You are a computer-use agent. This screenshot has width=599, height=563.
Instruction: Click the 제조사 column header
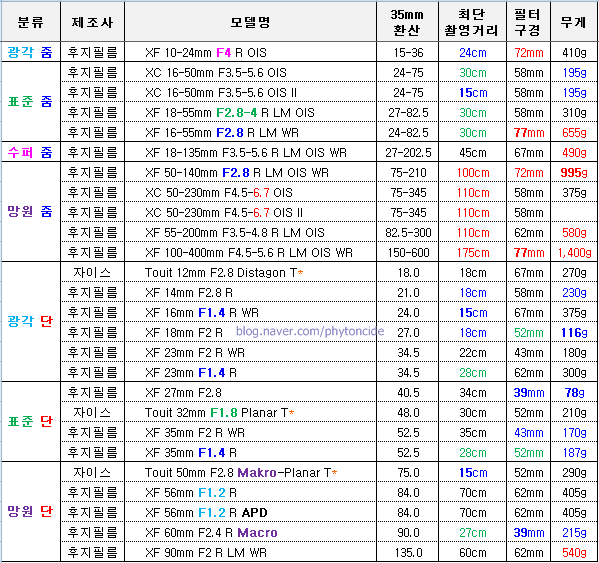[x=92, y=22]
